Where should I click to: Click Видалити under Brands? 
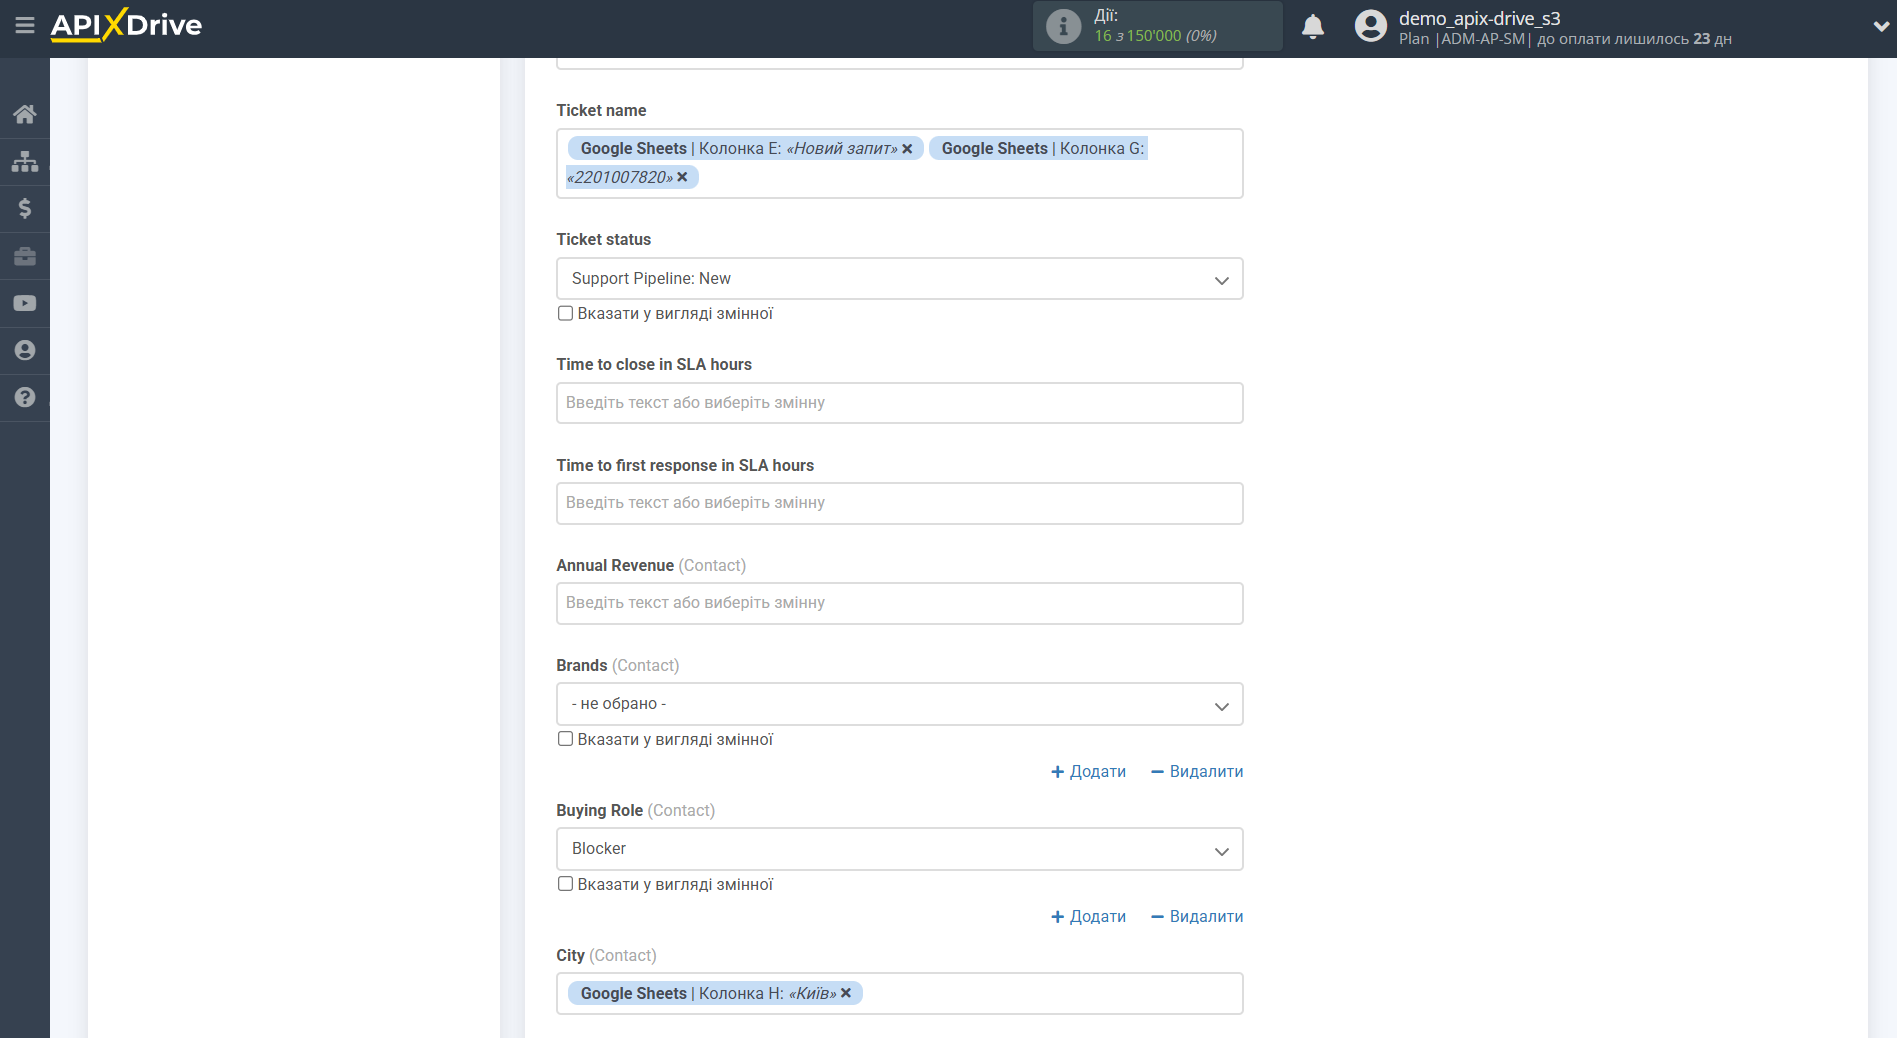(x=1197, y=772)
